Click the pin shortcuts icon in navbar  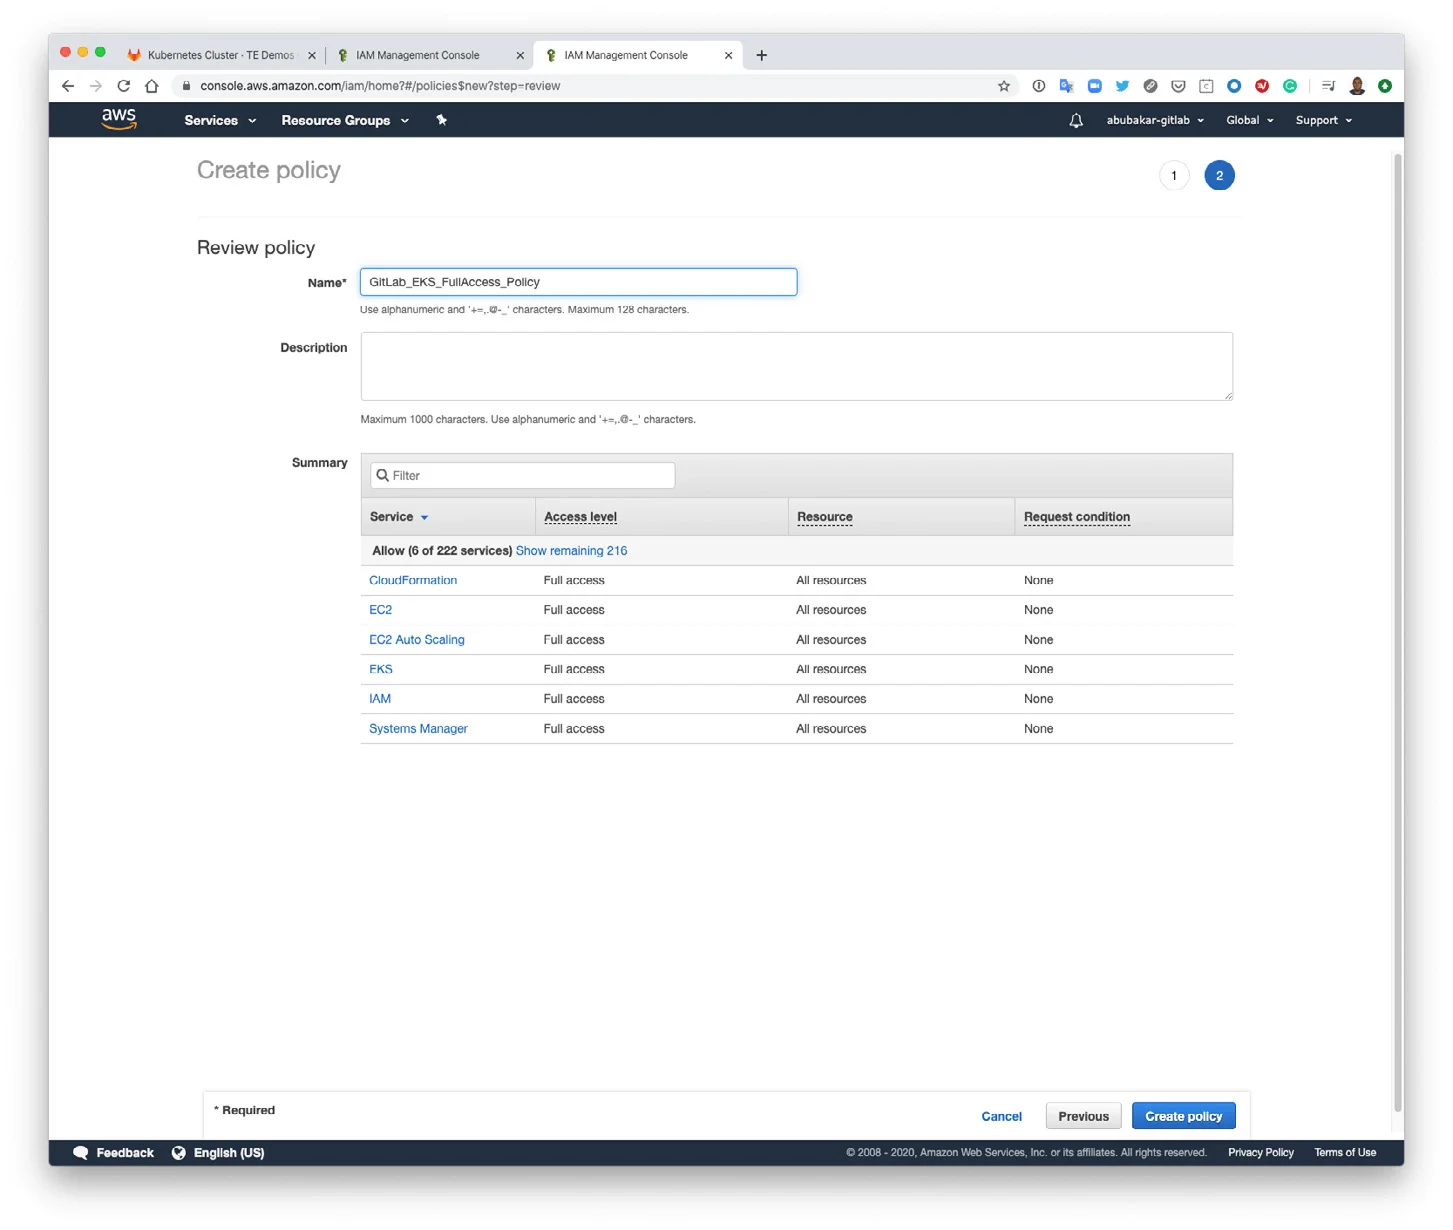click(441, 120)
